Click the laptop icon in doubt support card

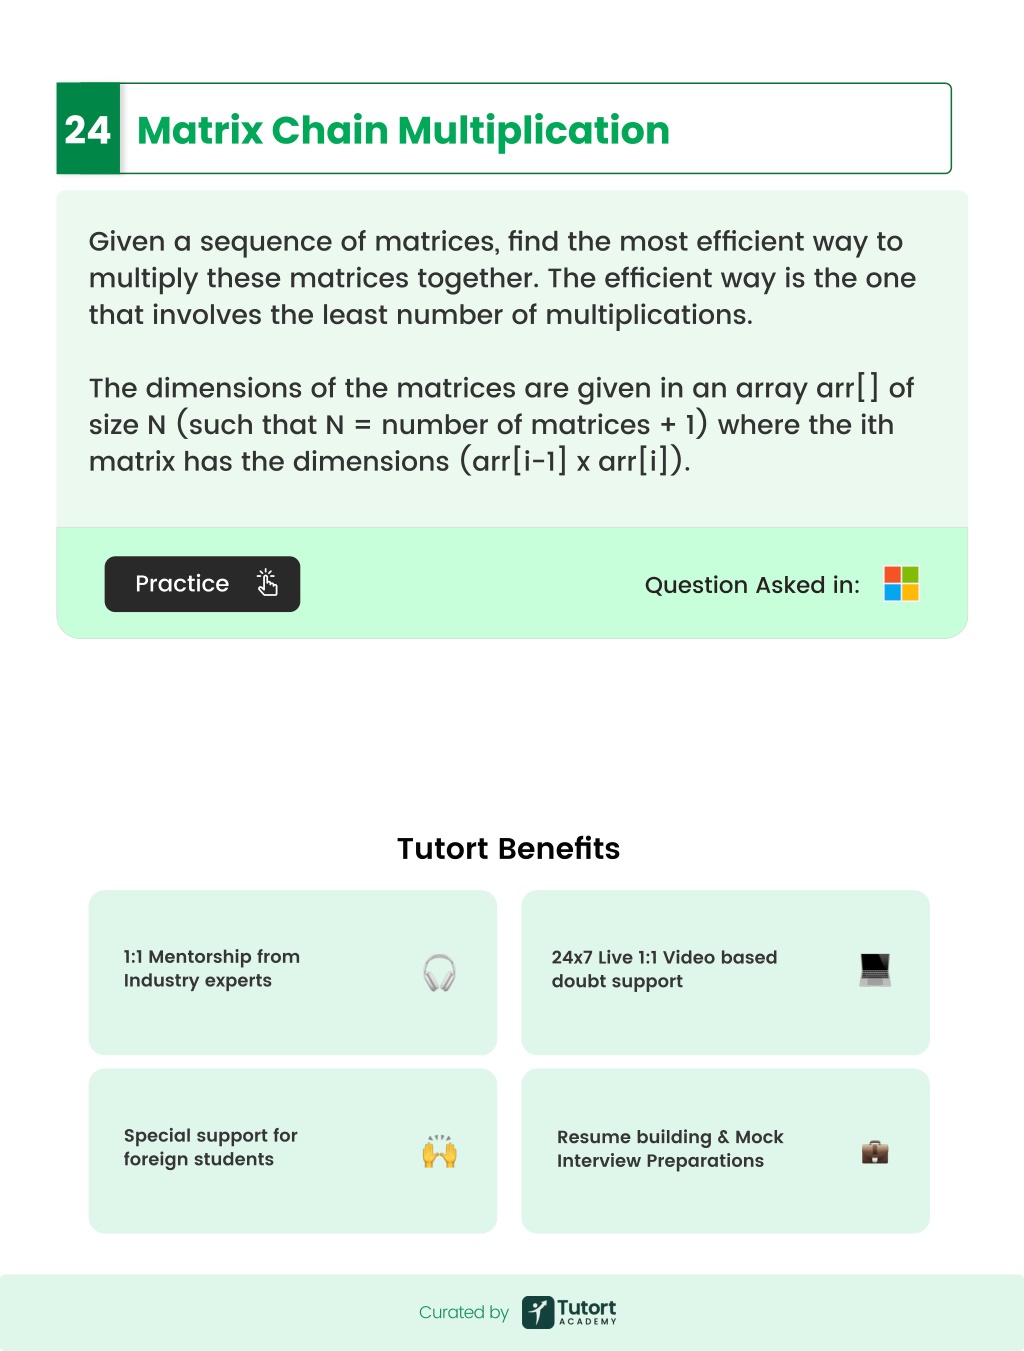(x=875, y=970)
